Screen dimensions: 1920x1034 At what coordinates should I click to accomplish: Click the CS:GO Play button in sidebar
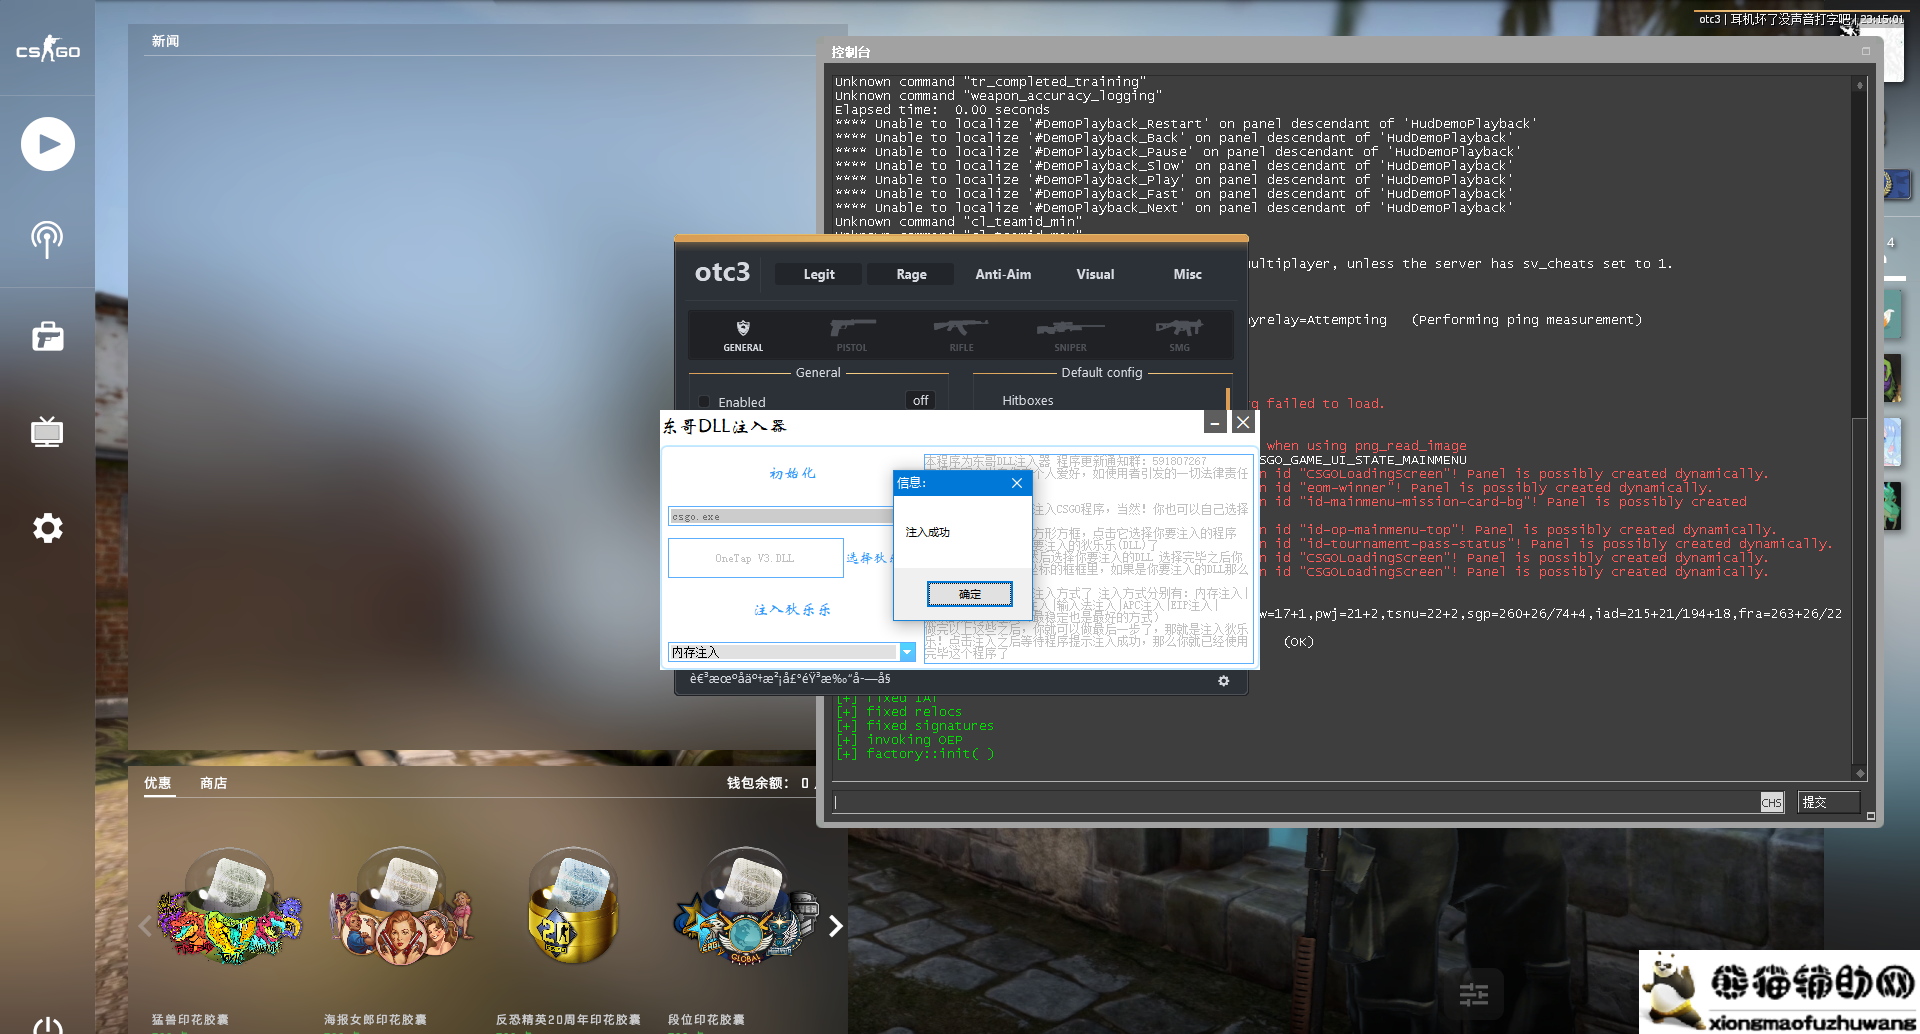click(47, 144)
